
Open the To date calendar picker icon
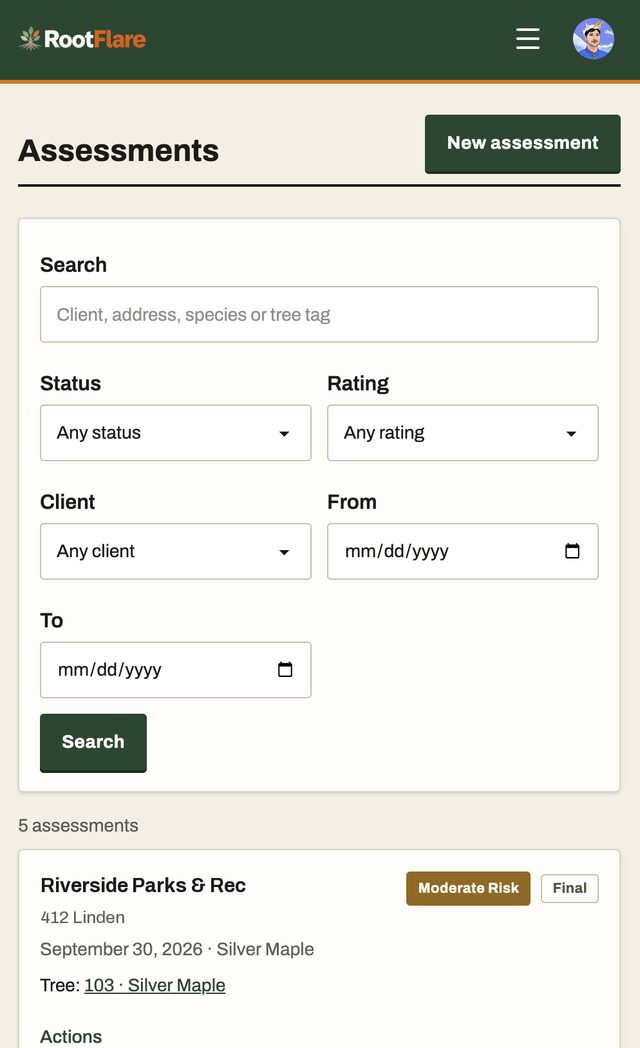(285, 669)
